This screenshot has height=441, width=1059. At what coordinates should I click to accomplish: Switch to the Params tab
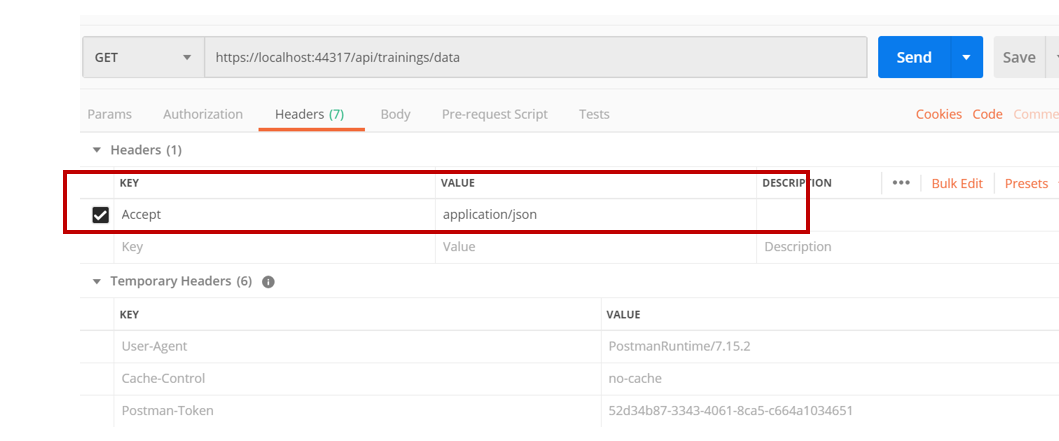tap(109, 114)
